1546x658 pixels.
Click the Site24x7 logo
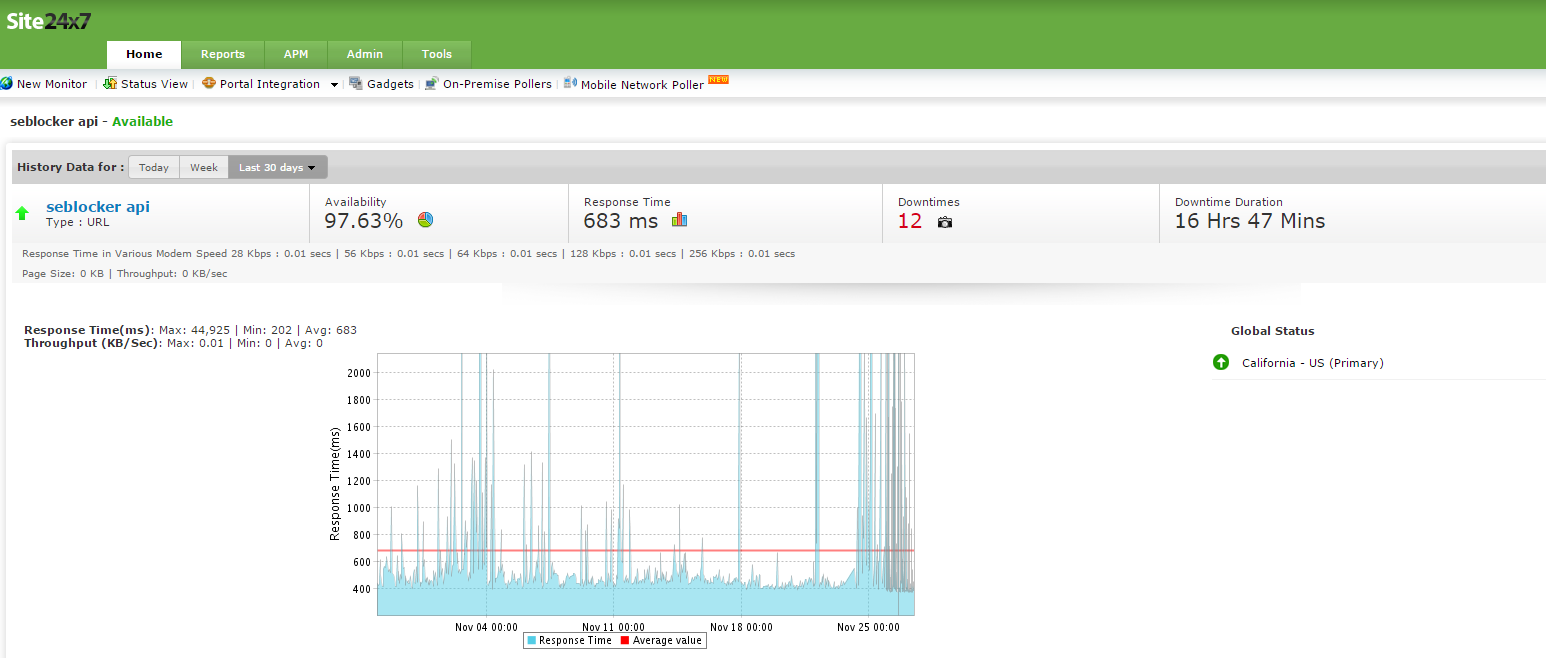(x=49, y=20)
